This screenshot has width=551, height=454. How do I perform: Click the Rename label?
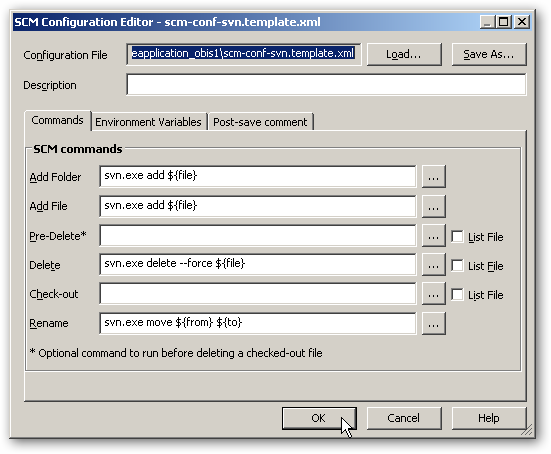(49, 323)
